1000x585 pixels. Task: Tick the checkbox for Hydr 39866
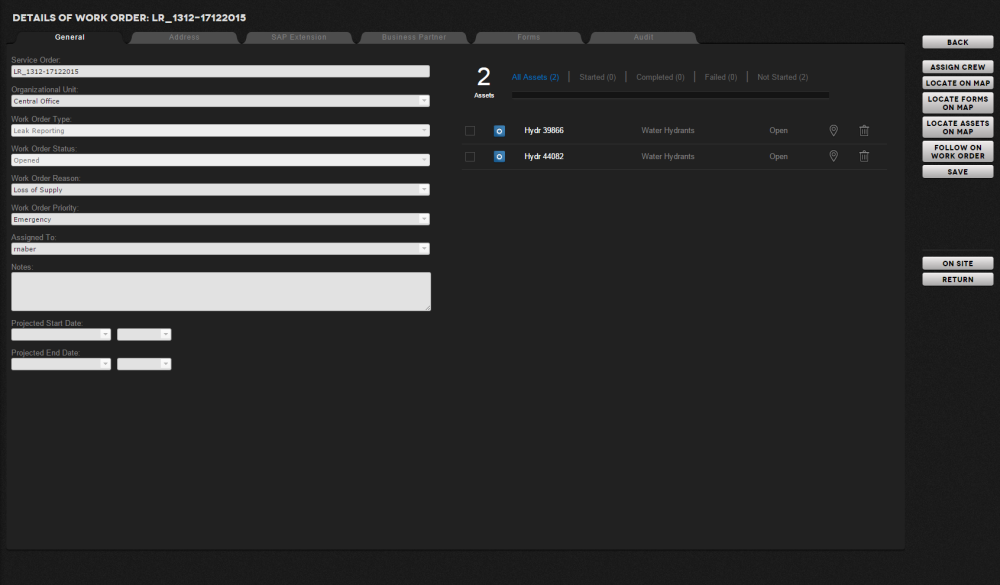[x=470, y=130]
